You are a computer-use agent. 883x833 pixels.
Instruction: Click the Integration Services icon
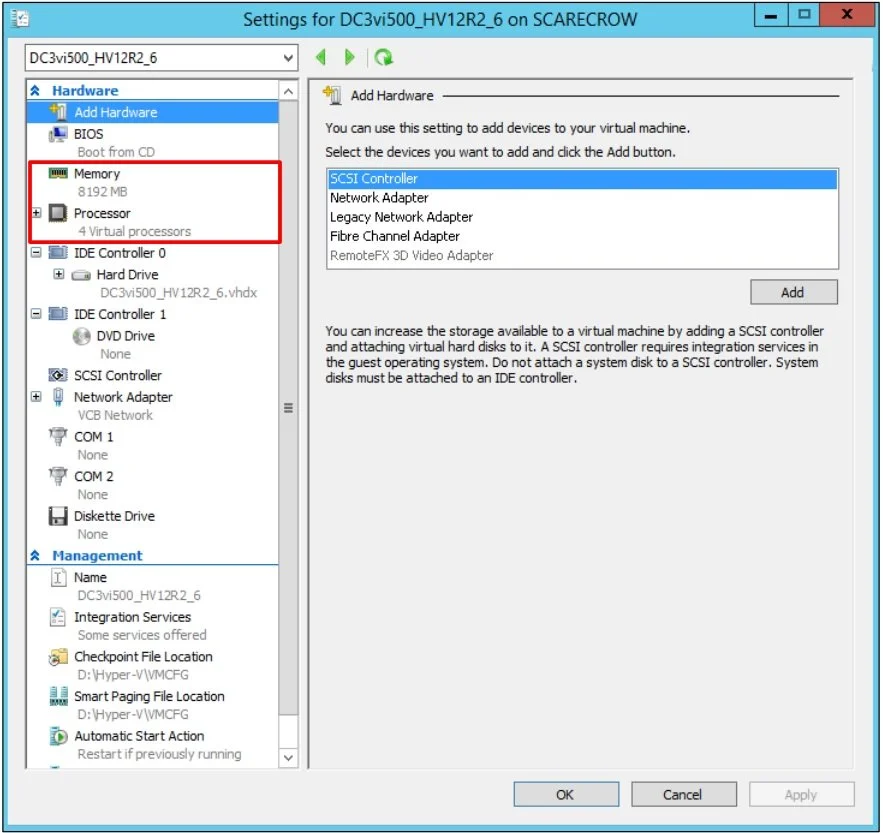58,617
